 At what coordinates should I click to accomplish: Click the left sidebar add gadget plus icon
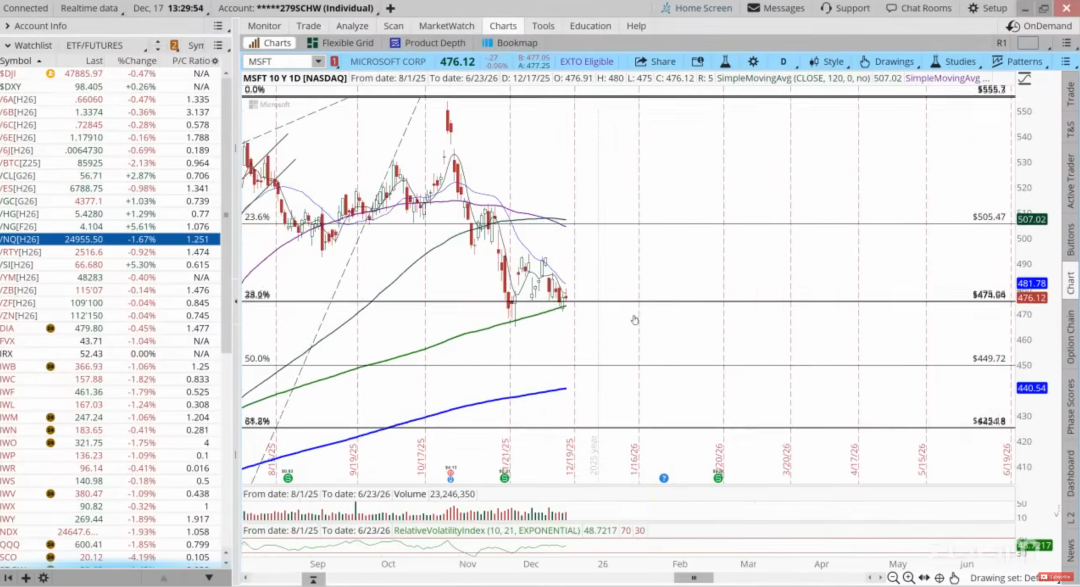pos(25,578)
